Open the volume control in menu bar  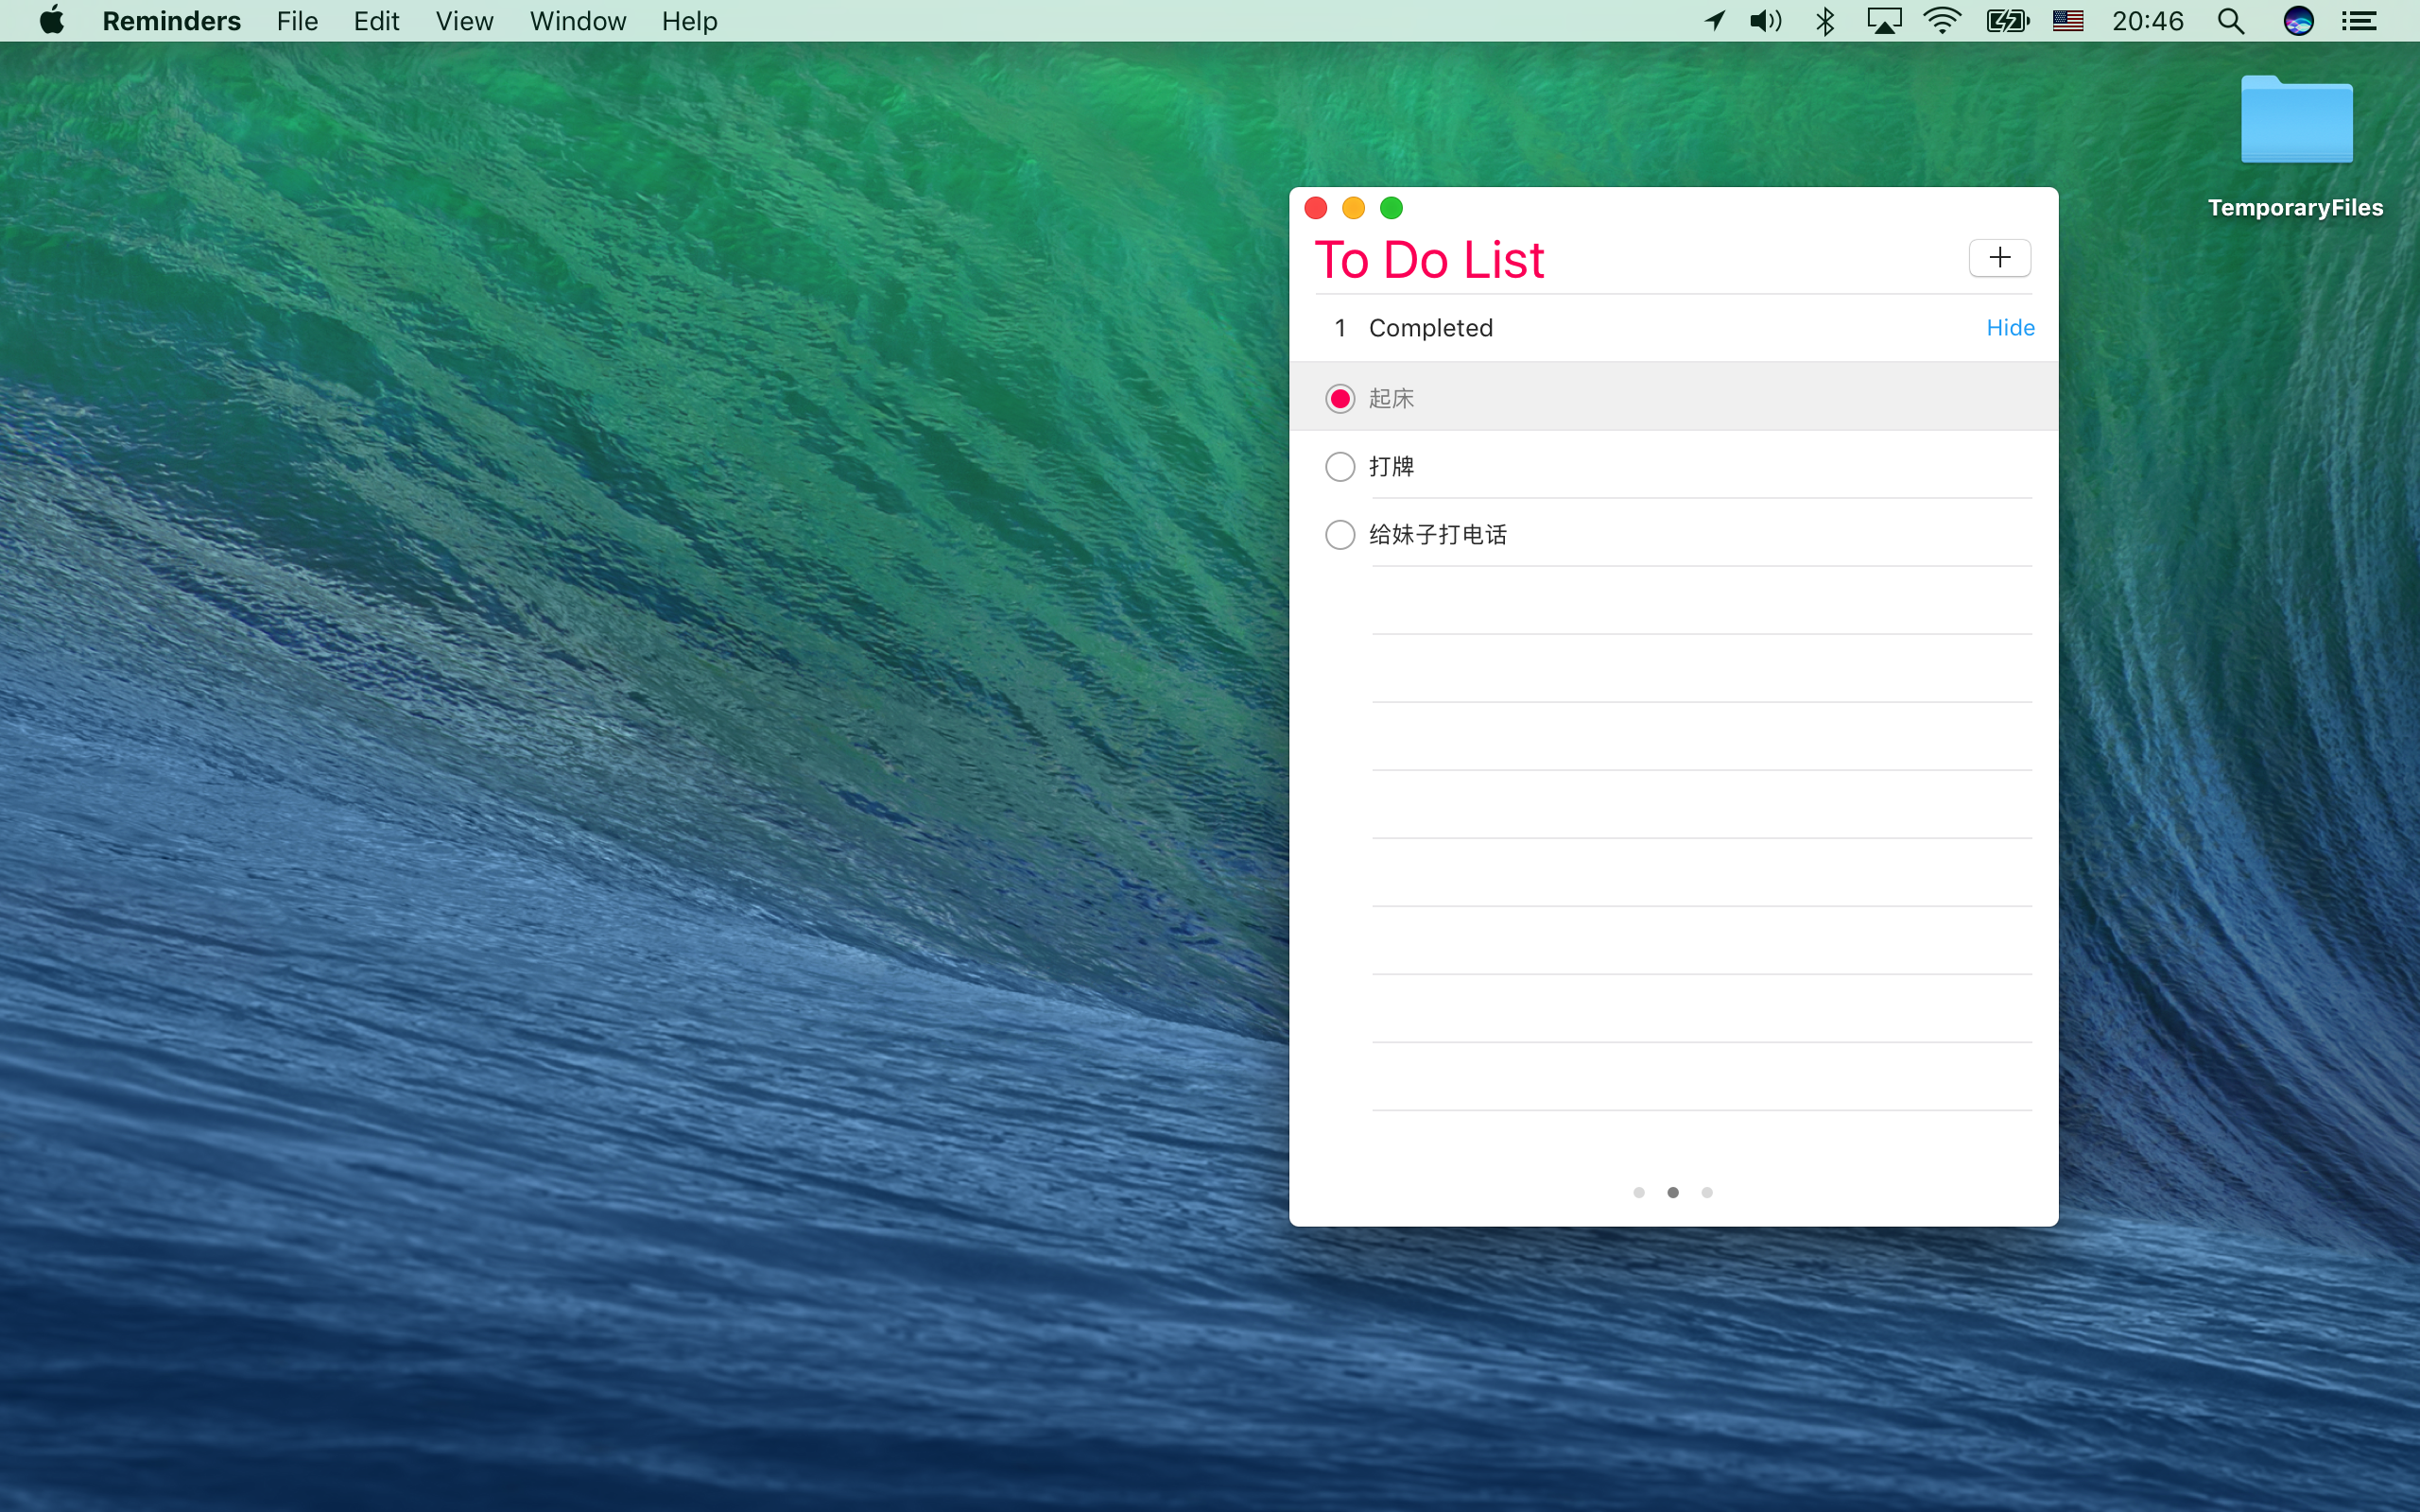tap(1765, 20)
